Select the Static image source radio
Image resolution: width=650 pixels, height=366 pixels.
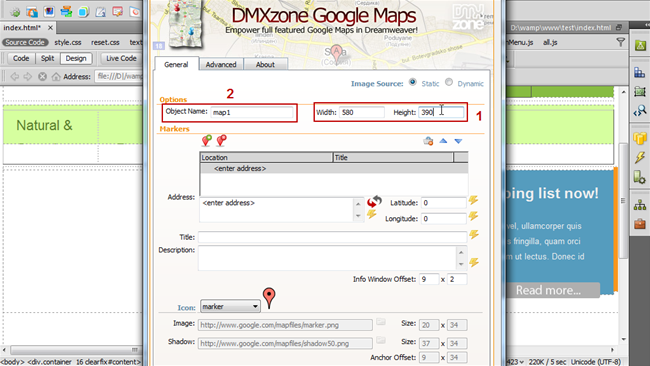click(412, 82)
